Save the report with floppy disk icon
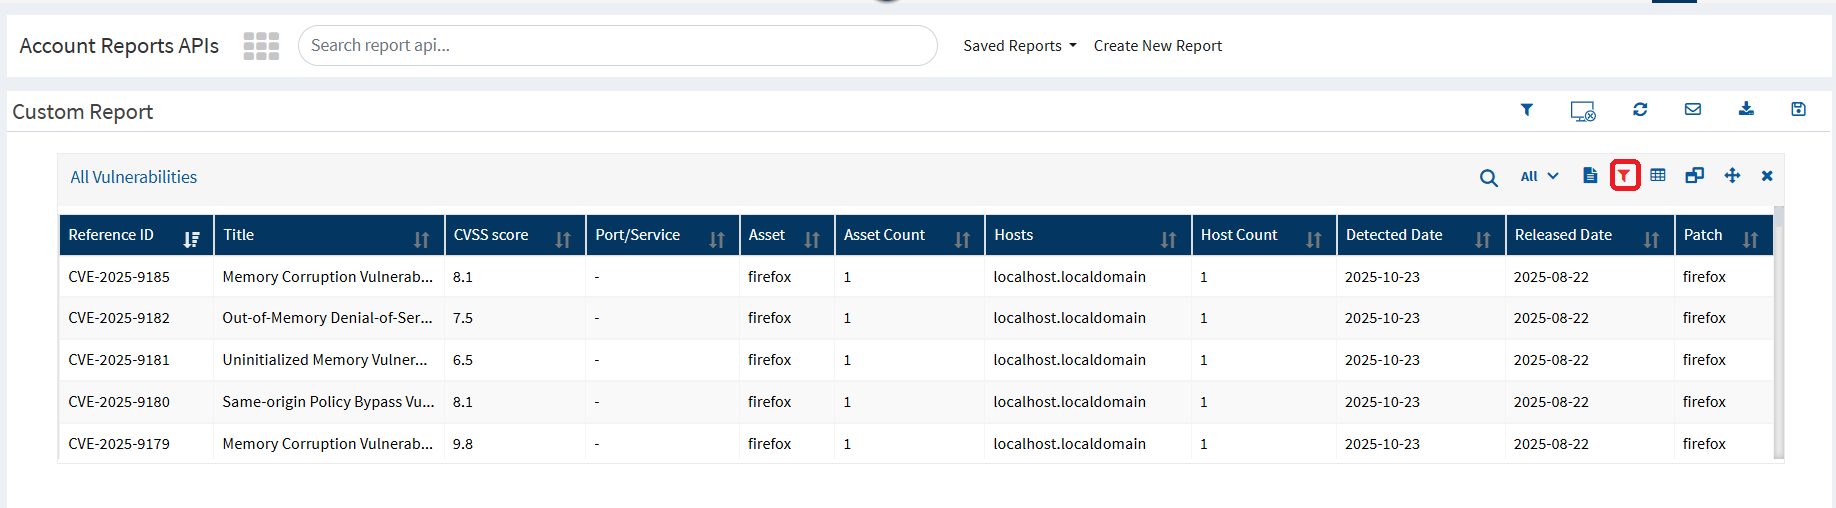Image resolution: width=1836 pixels, height=508 pixels. tap(1798, 110)
